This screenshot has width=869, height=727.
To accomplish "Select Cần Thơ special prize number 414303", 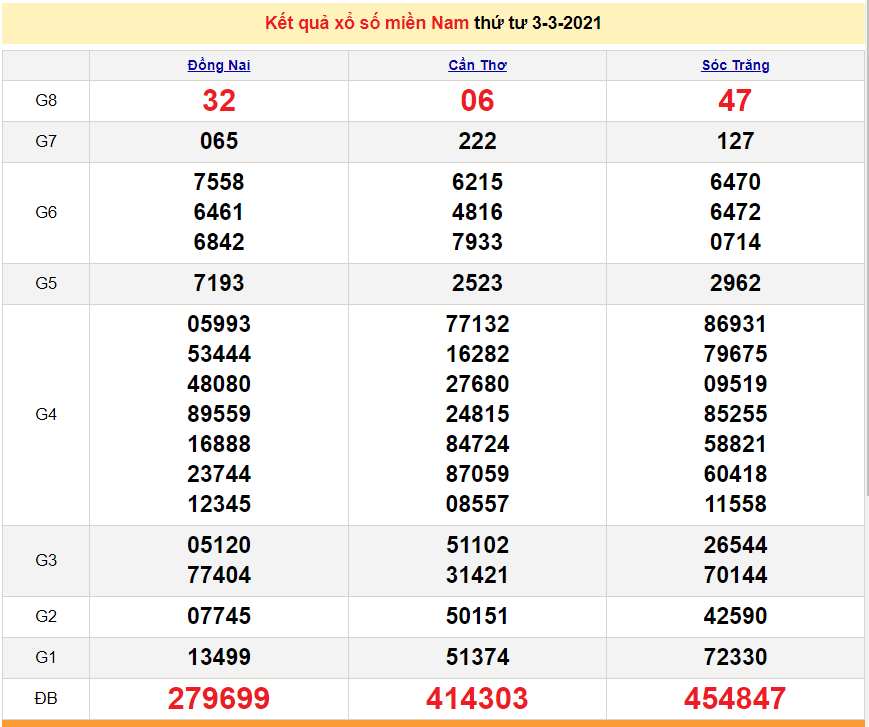I will click(x=477, y=698).
